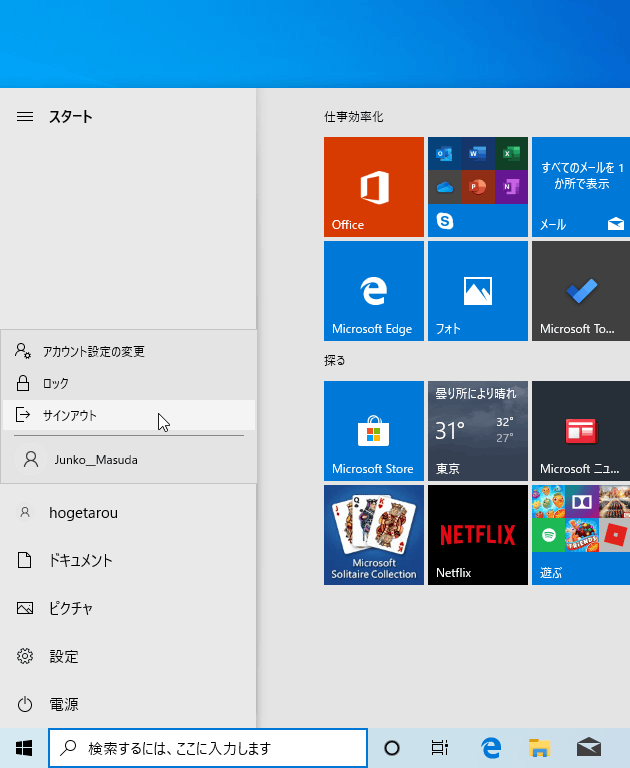This screenshot has width=630, height=768.
Task: Open ドキュメント documents folder
Action: coord(128,560)
